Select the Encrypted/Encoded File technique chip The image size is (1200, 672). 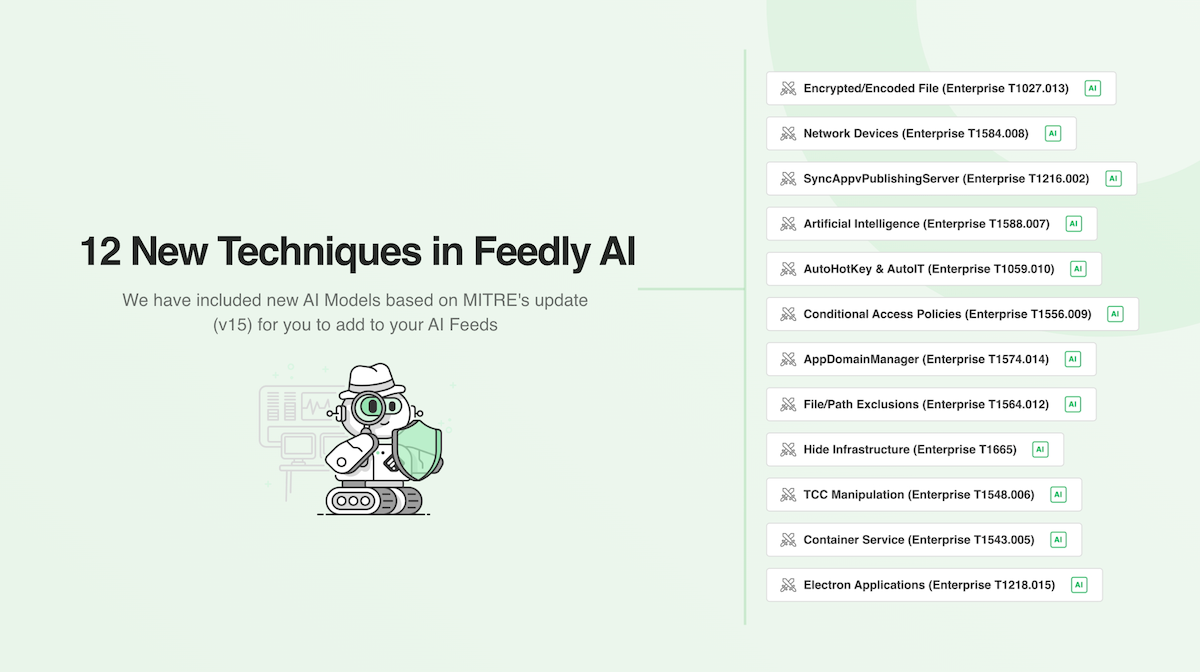(x=941, y=88)
